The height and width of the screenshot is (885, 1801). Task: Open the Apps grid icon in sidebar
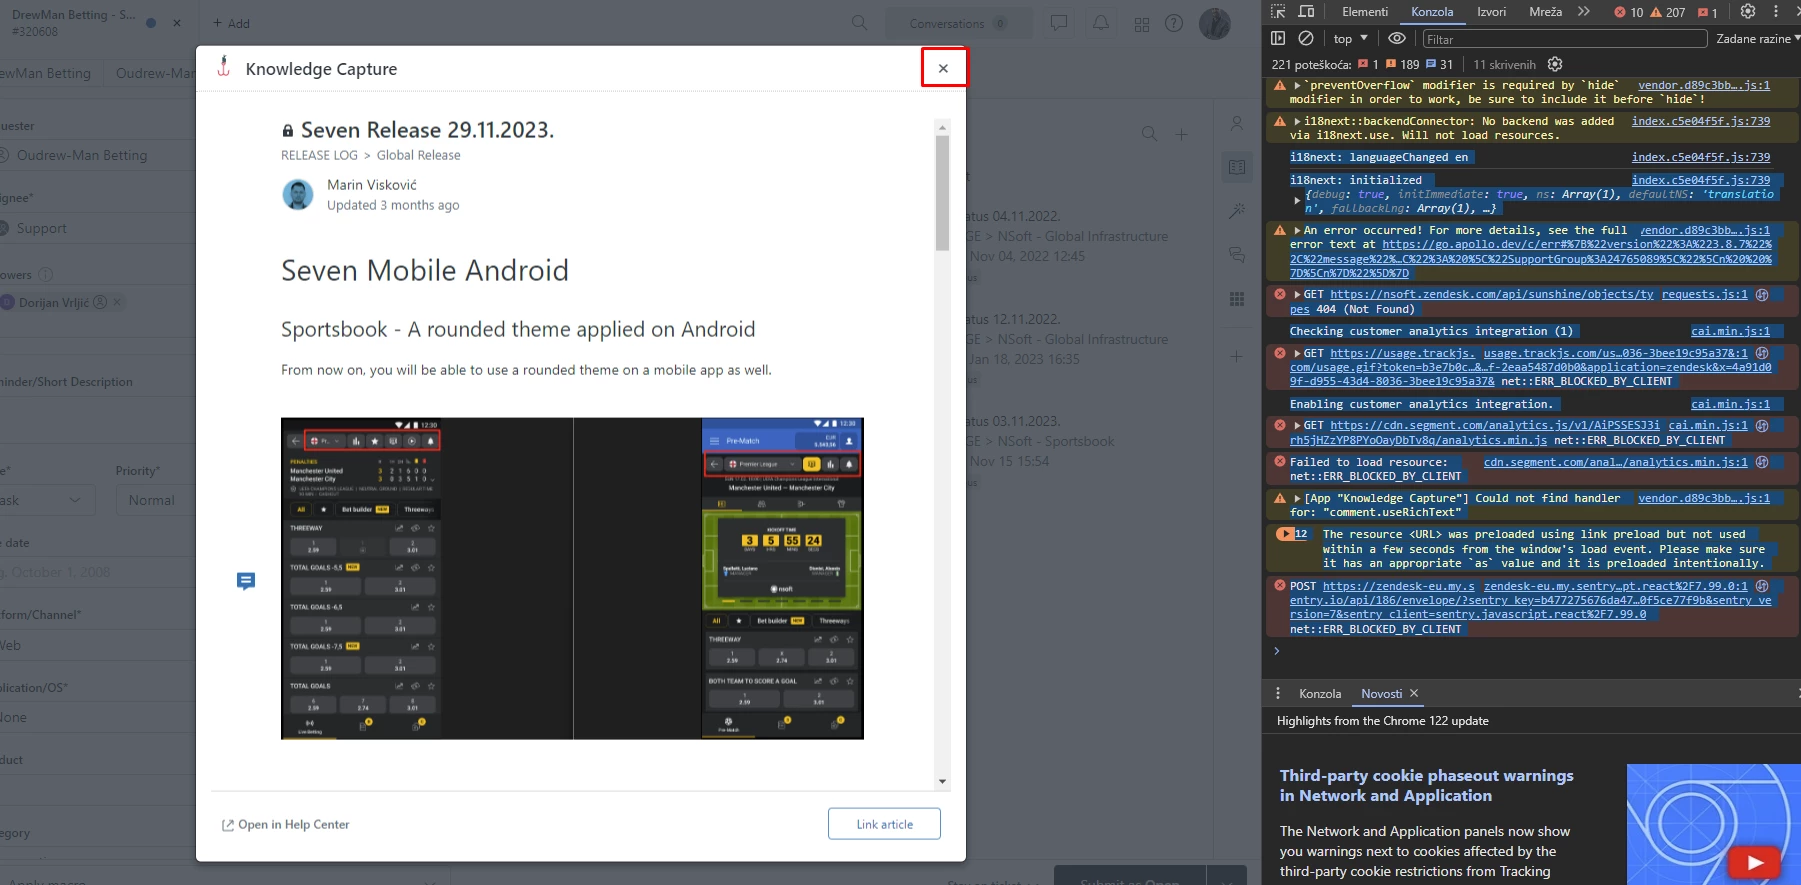point(1237,298)
